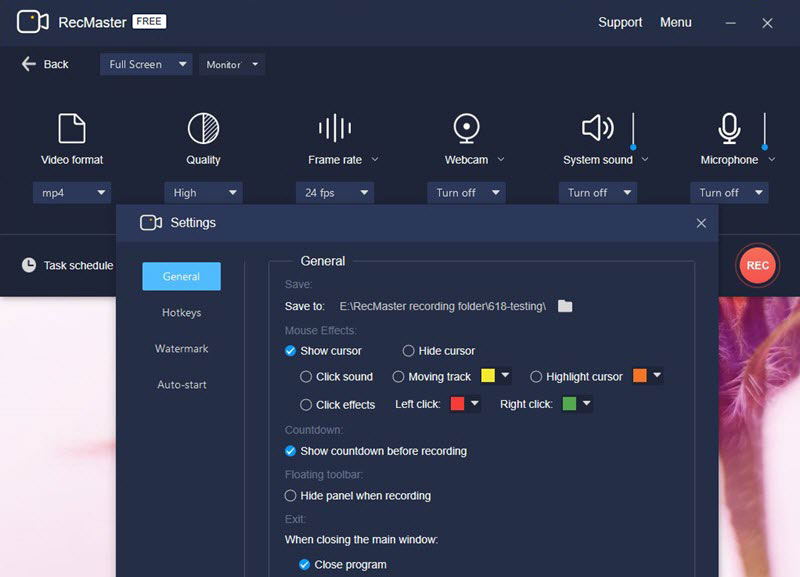Screen dimensions: 800x577
Task: Switch to the Hotkeys settings tab
Action: [182, 312]
